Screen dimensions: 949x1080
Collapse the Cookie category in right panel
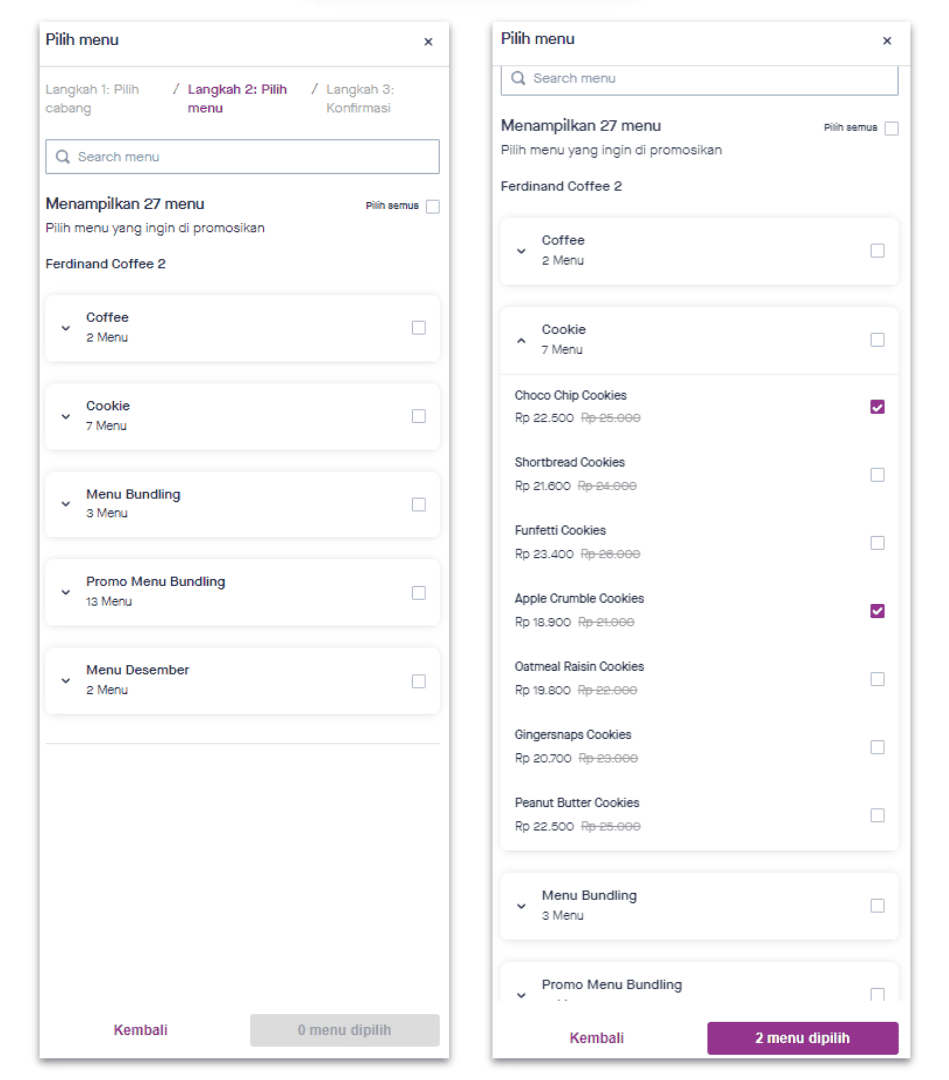coord(521,340)
